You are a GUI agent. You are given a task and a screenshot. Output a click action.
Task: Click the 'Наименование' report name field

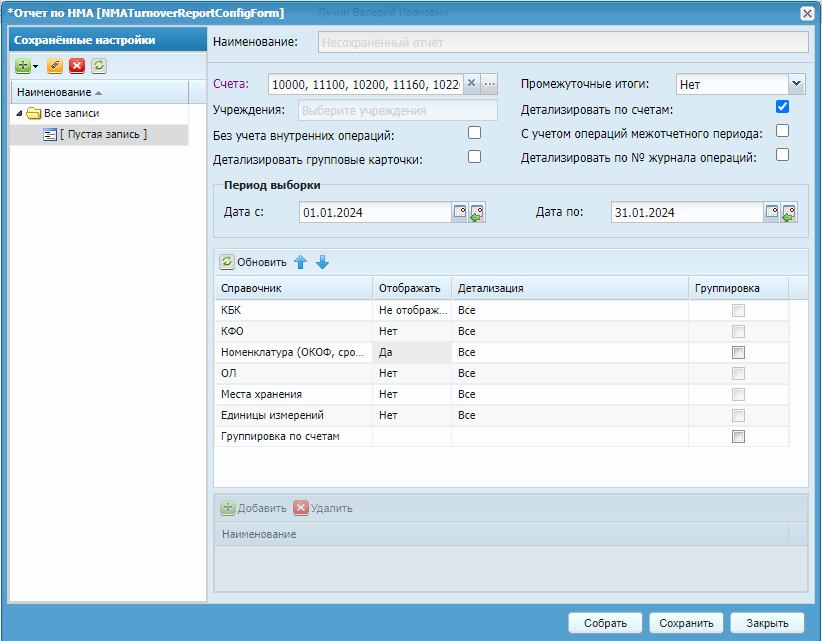pos(563,42)
